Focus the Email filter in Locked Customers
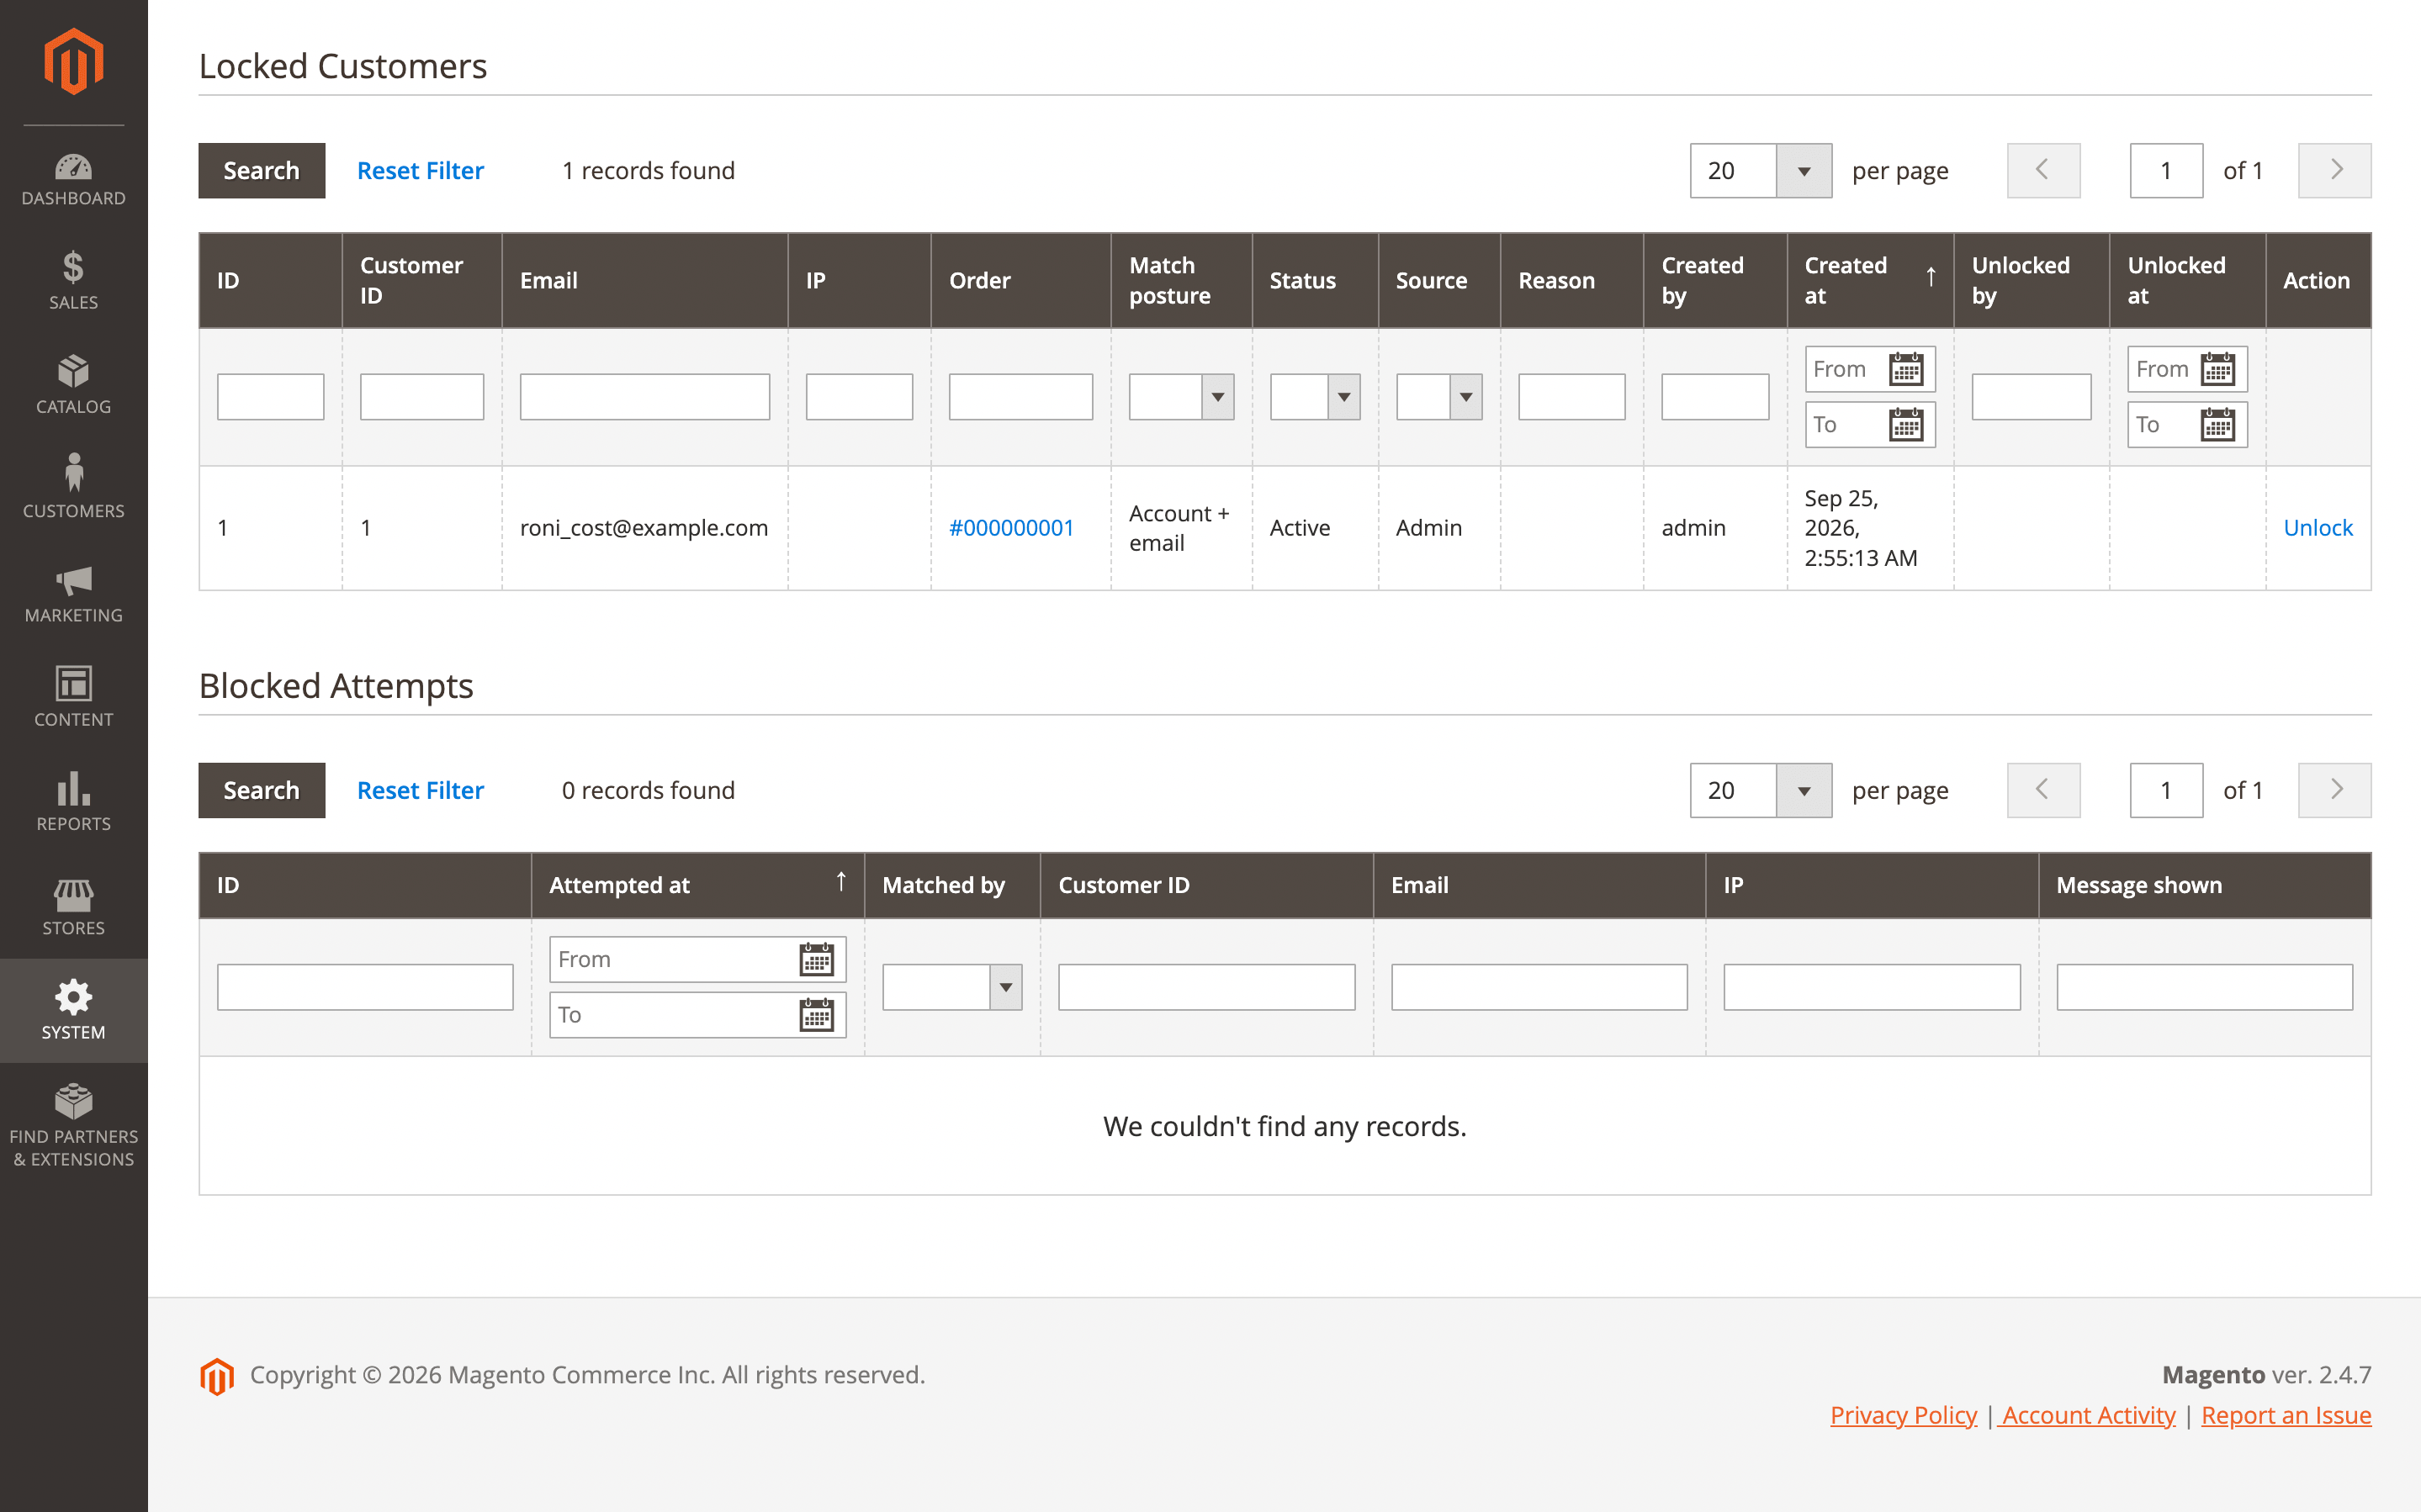This screenshot has height=1512, width=2421. [x=644, y=397]
